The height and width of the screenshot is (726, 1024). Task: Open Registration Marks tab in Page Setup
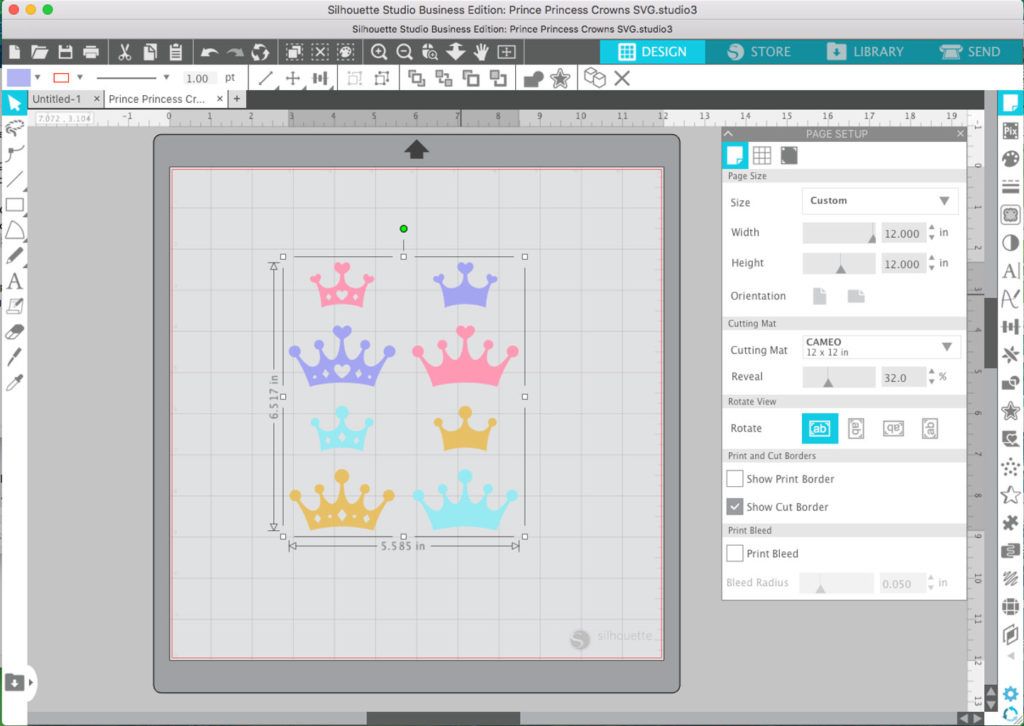pos(789,155)
